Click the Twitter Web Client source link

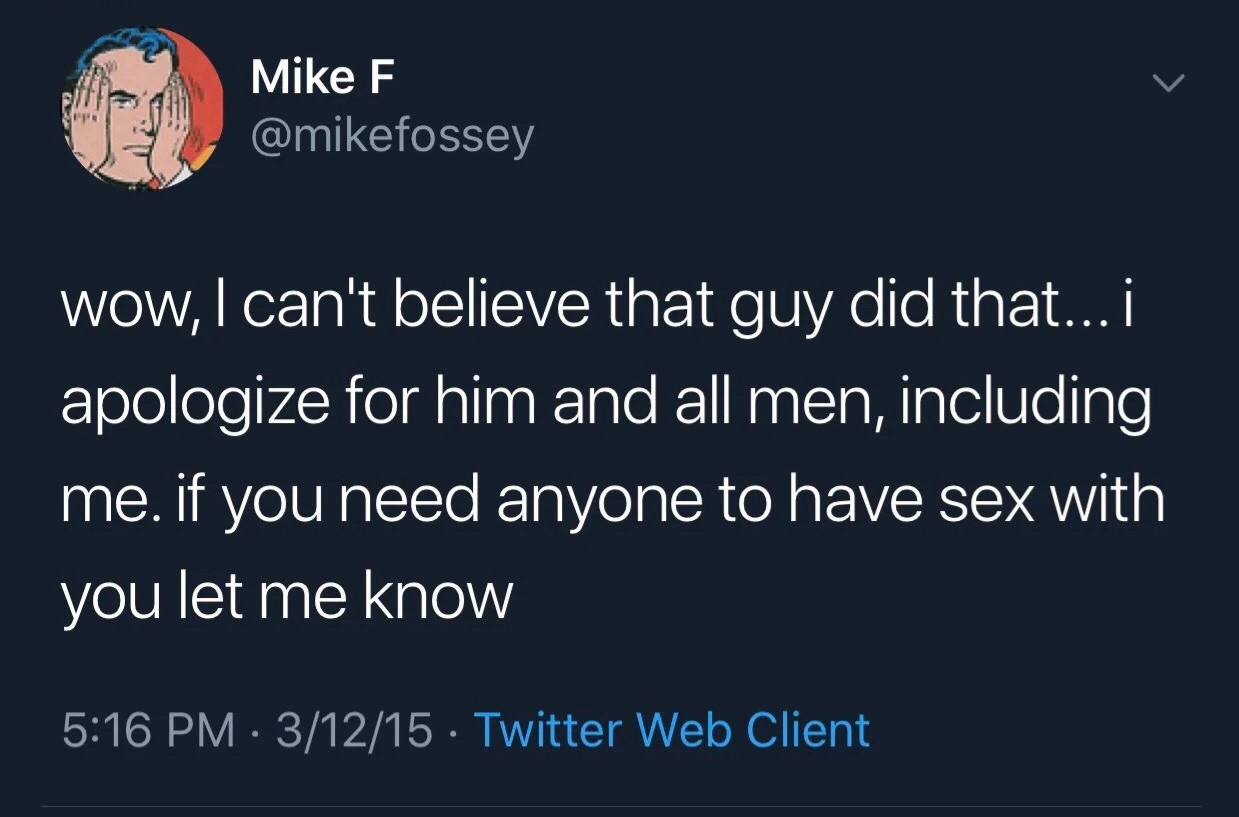[x=670, y=730]
